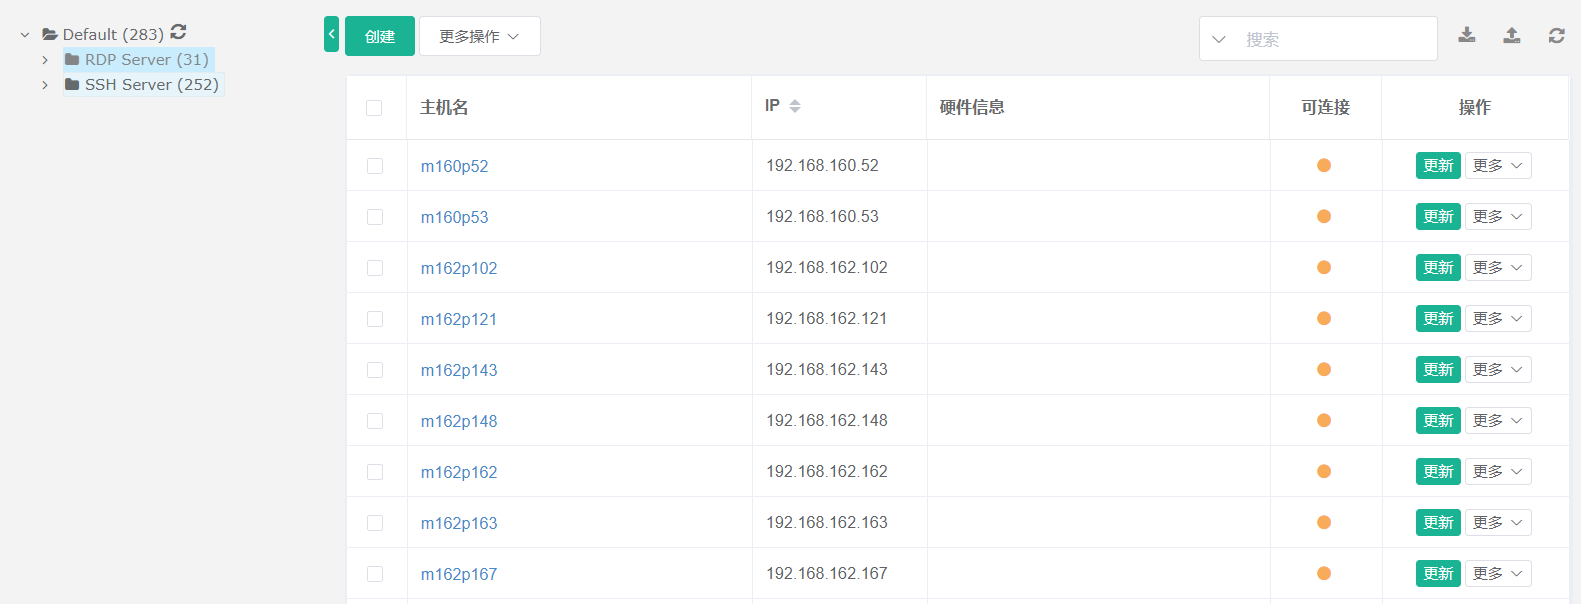Check the m162p148 row checkbox
This screenshot has width=1581, height=604.
375,421
